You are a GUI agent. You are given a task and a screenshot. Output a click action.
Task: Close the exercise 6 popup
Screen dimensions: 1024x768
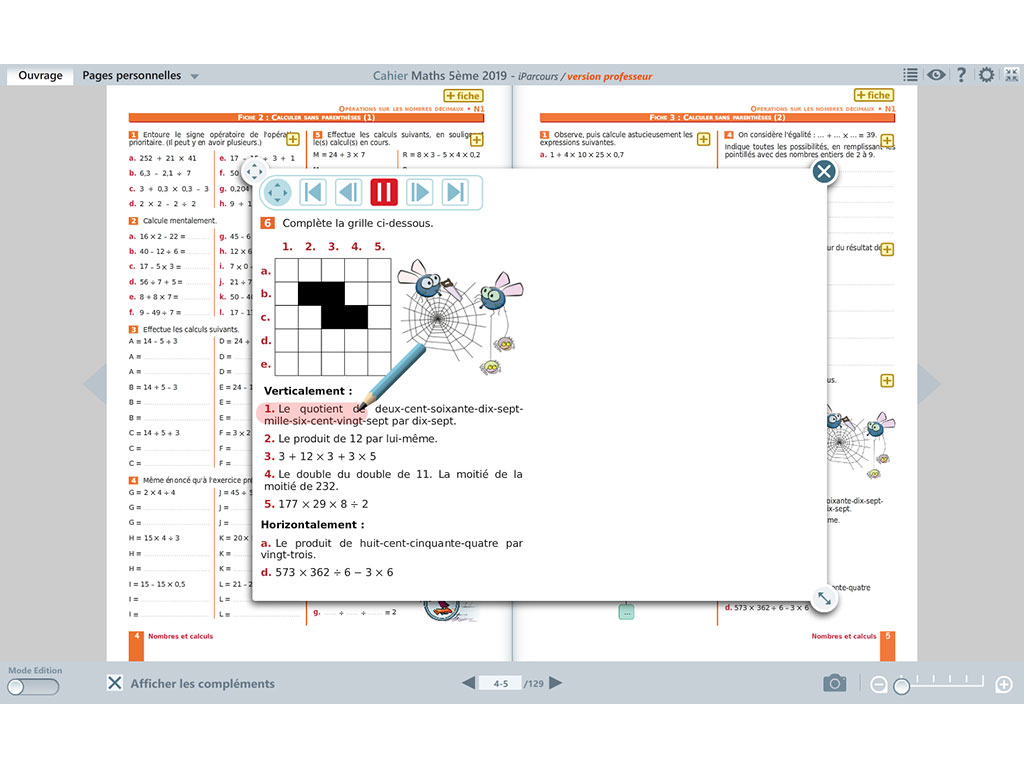823,172
